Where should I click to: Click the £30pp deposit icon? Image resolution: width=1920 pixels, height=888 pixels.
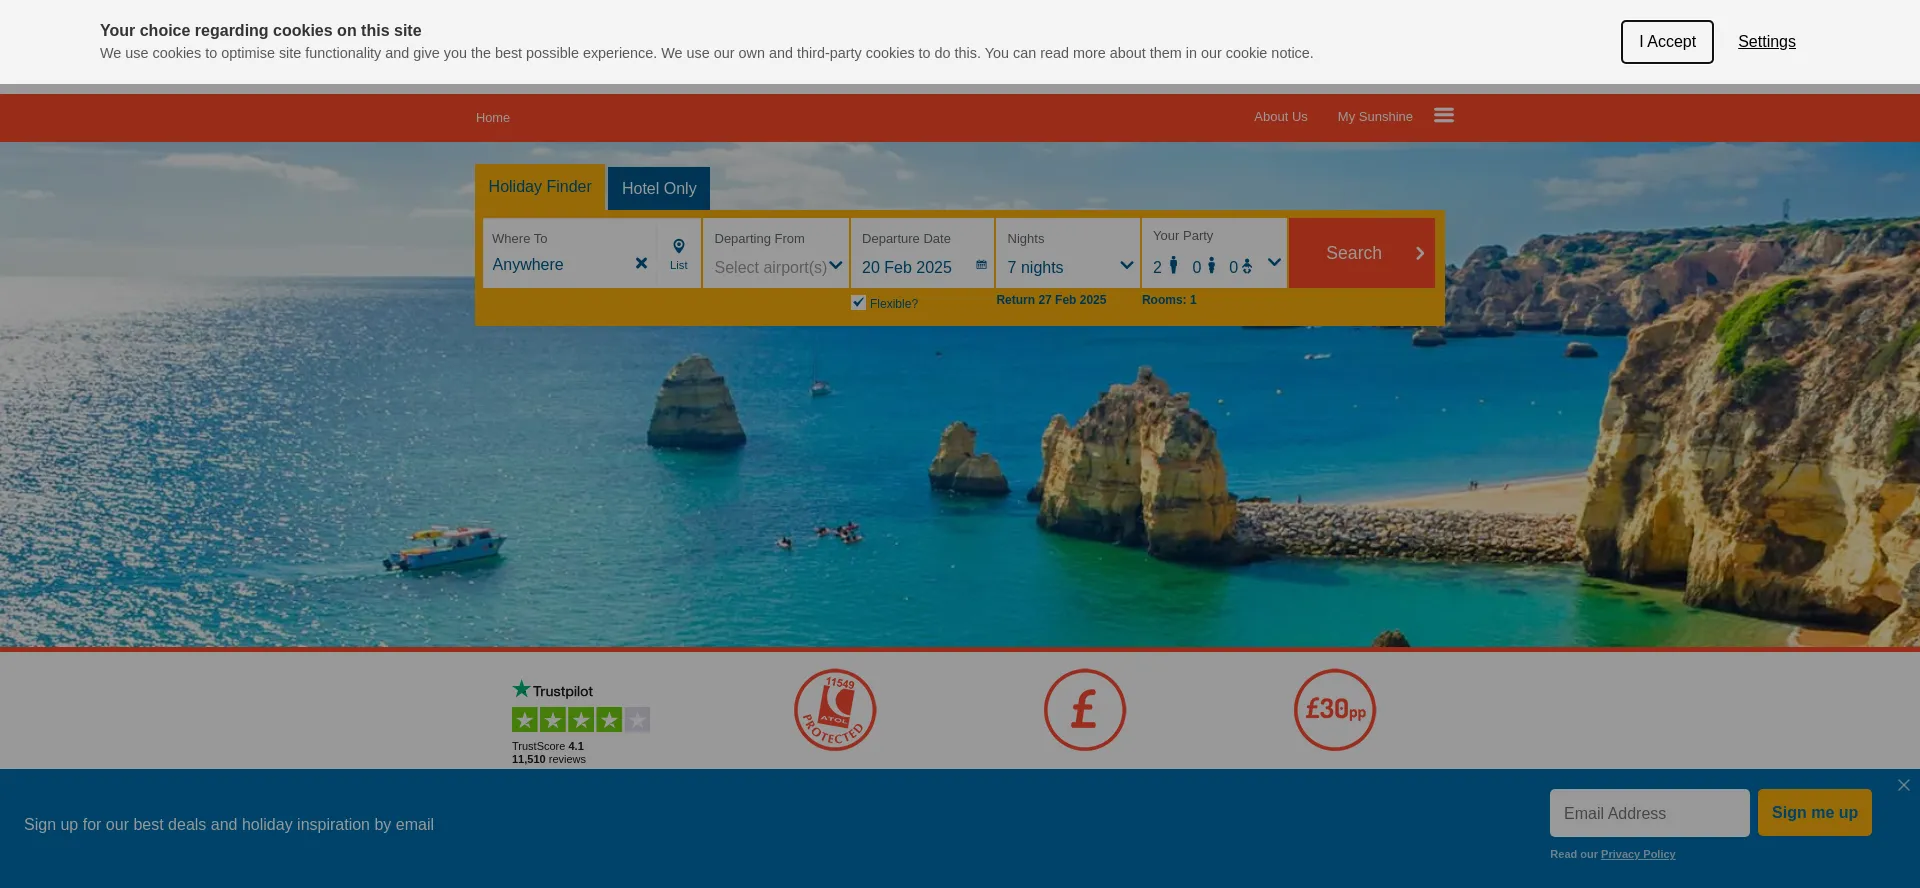[x=1335, y=710]
